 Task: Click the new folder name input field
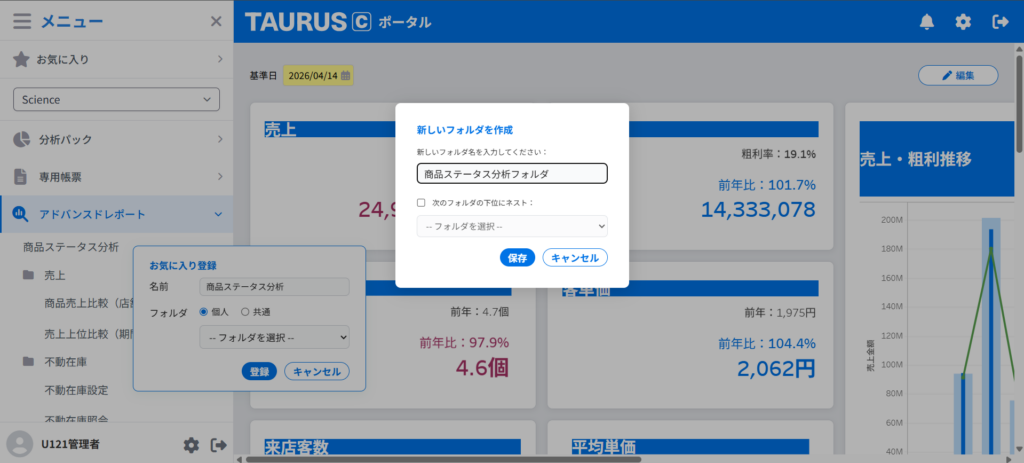512,174
